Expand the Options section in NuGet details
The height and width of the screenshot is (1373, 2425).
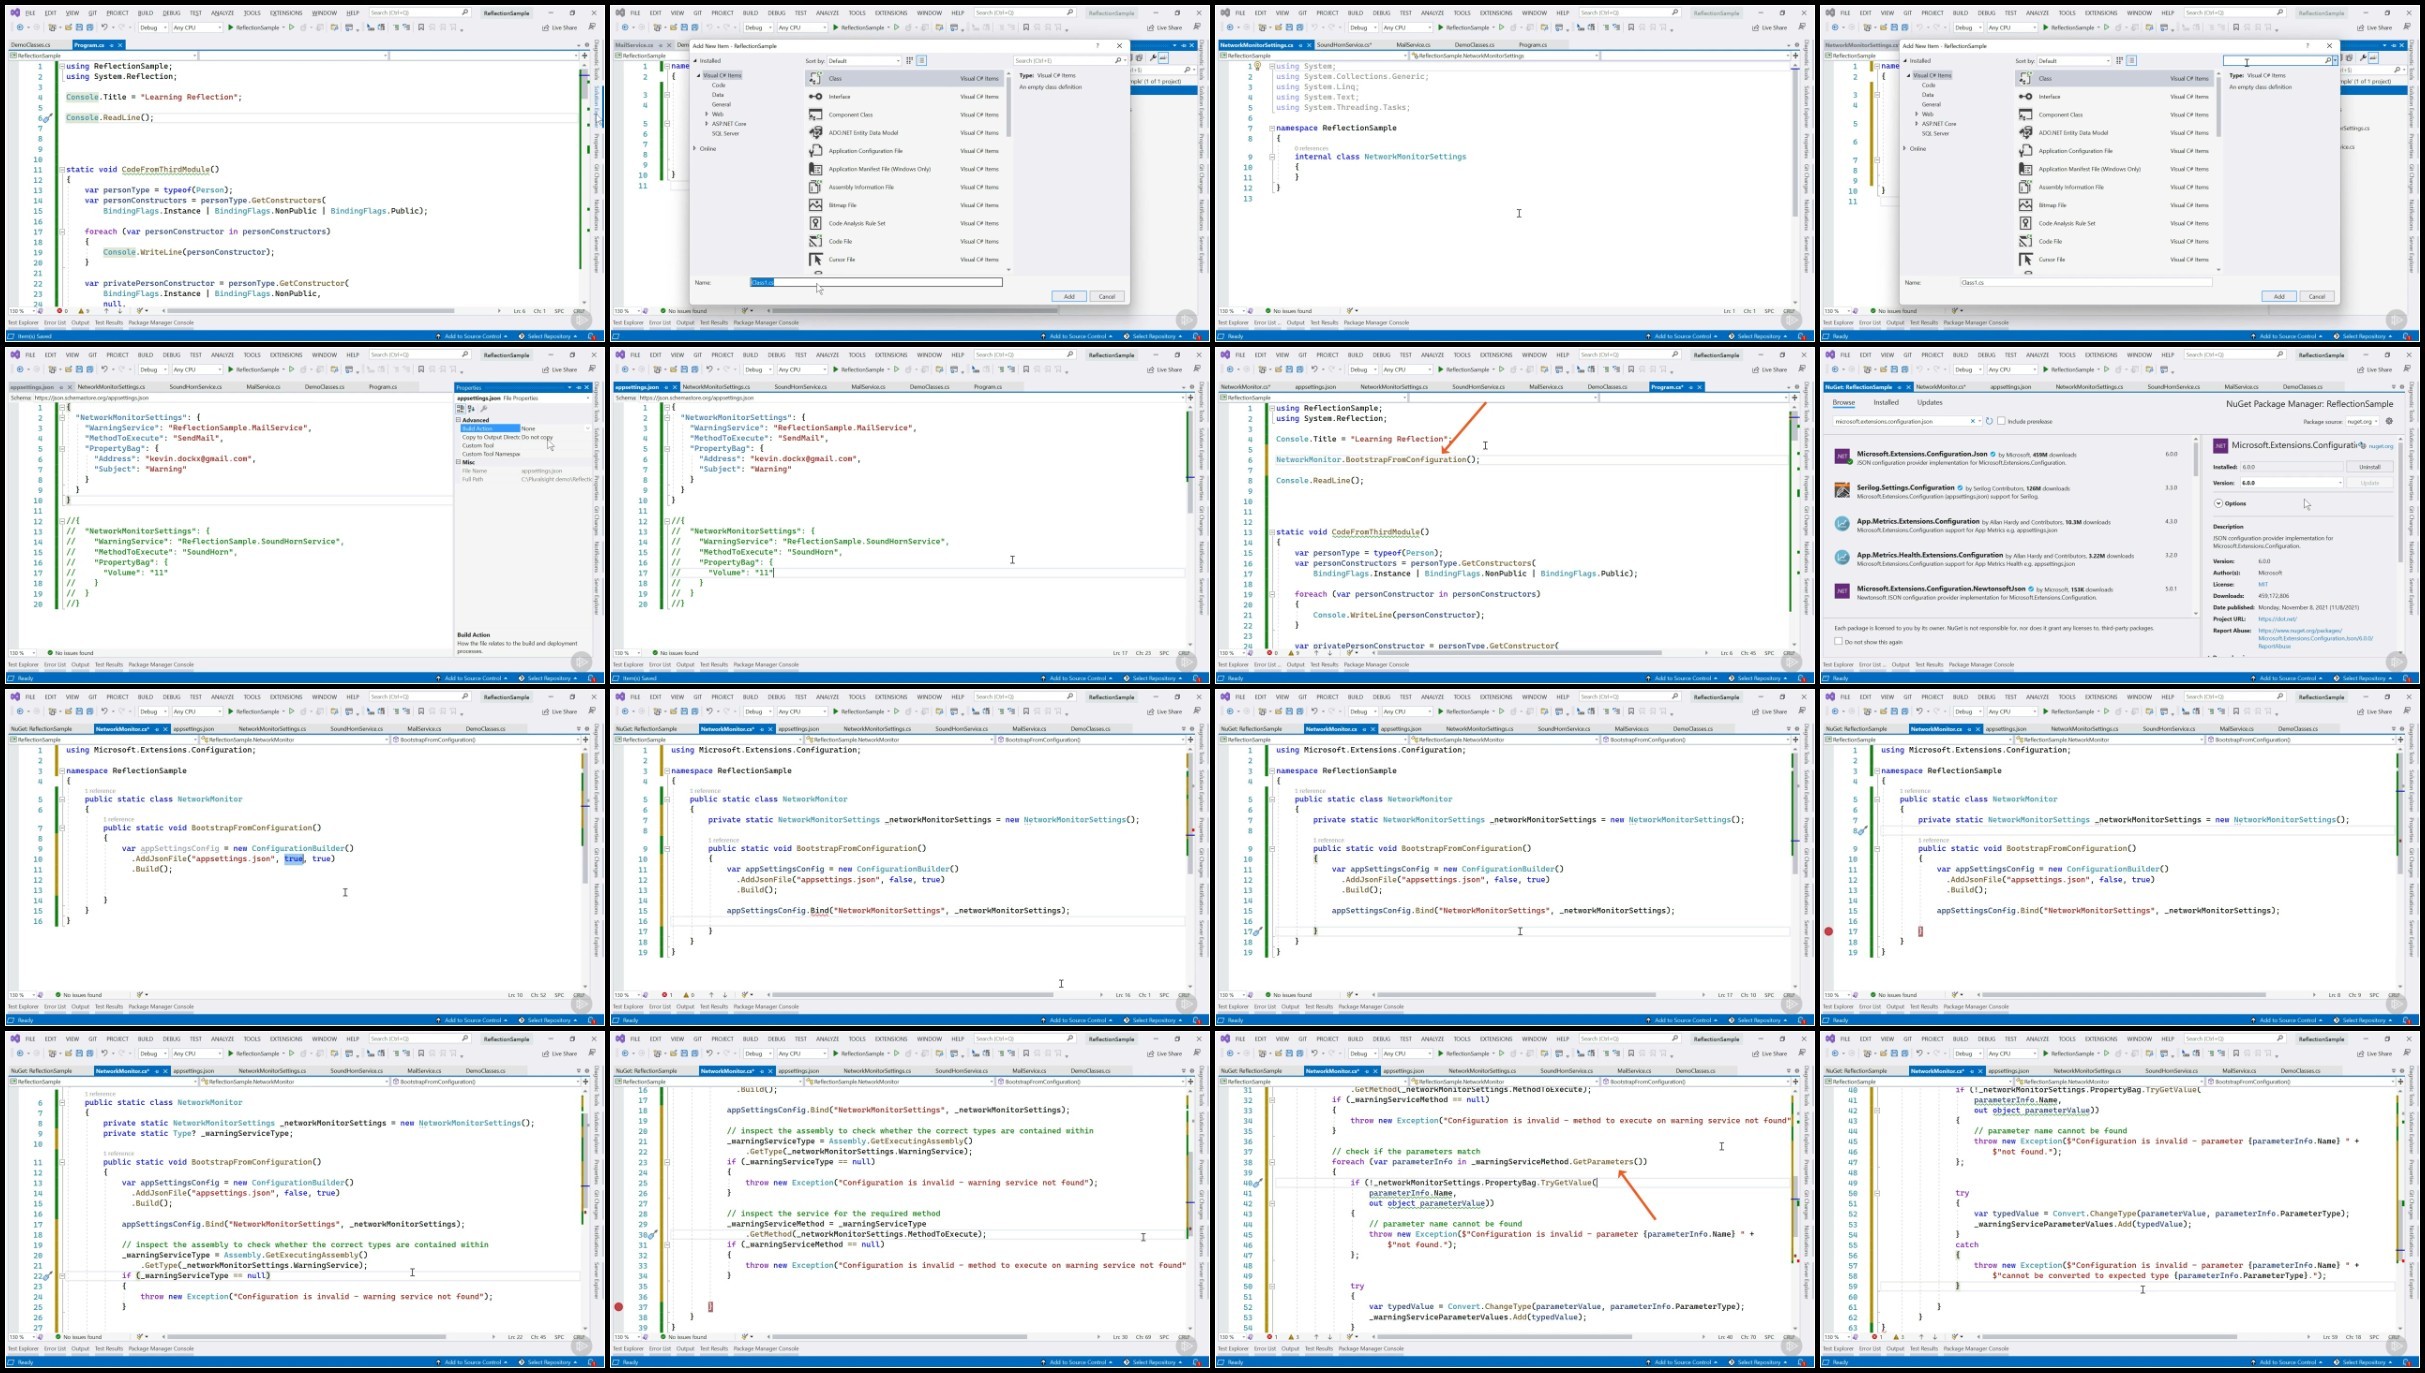[2218, 503]
